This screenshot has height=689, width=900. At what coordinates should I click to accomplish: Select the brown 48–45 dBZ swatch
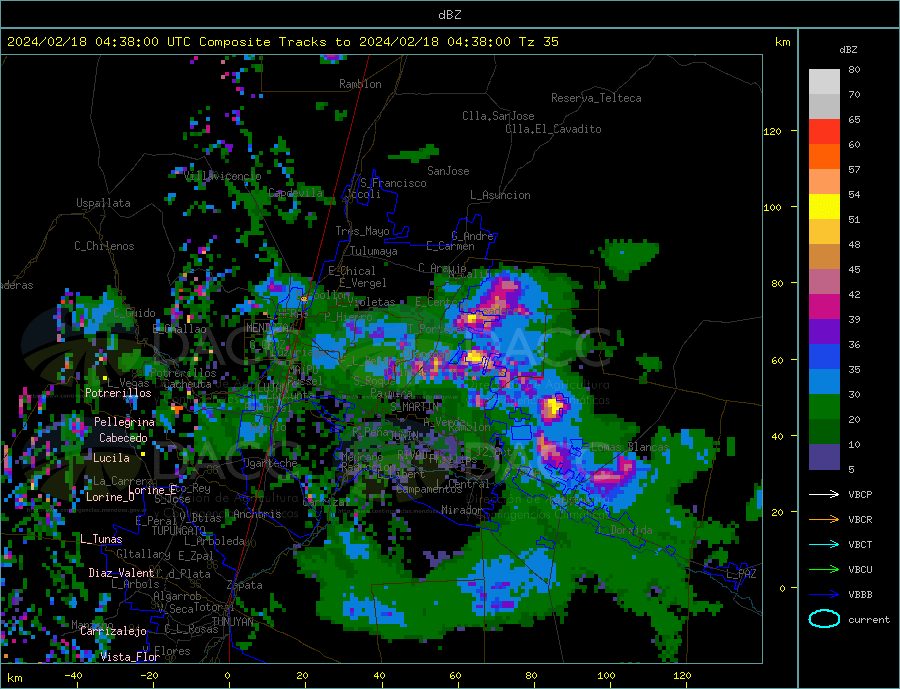(824, 257)
